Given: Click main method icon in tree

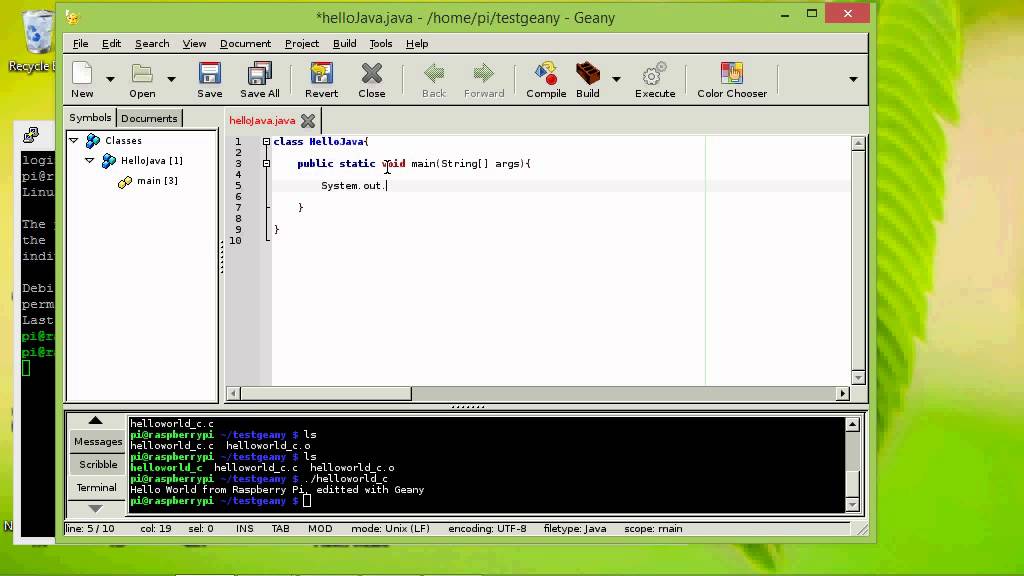Looking at the screenshot, I should 125,182.
